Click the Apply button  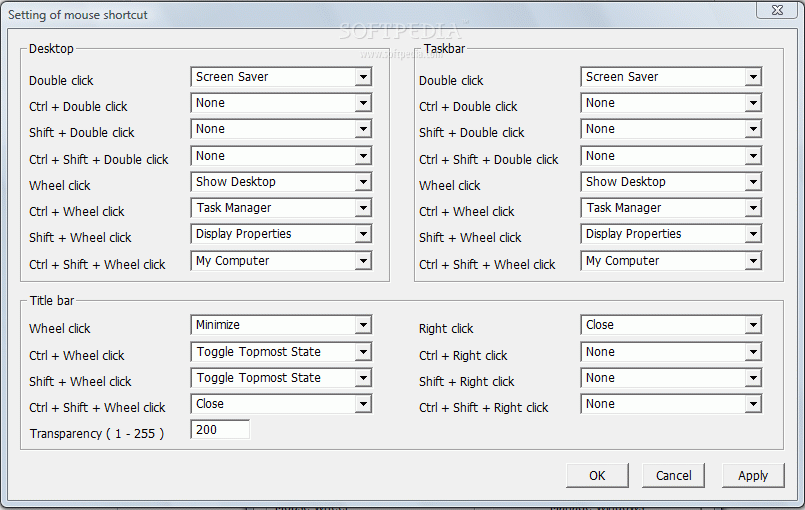coord(753,476)
